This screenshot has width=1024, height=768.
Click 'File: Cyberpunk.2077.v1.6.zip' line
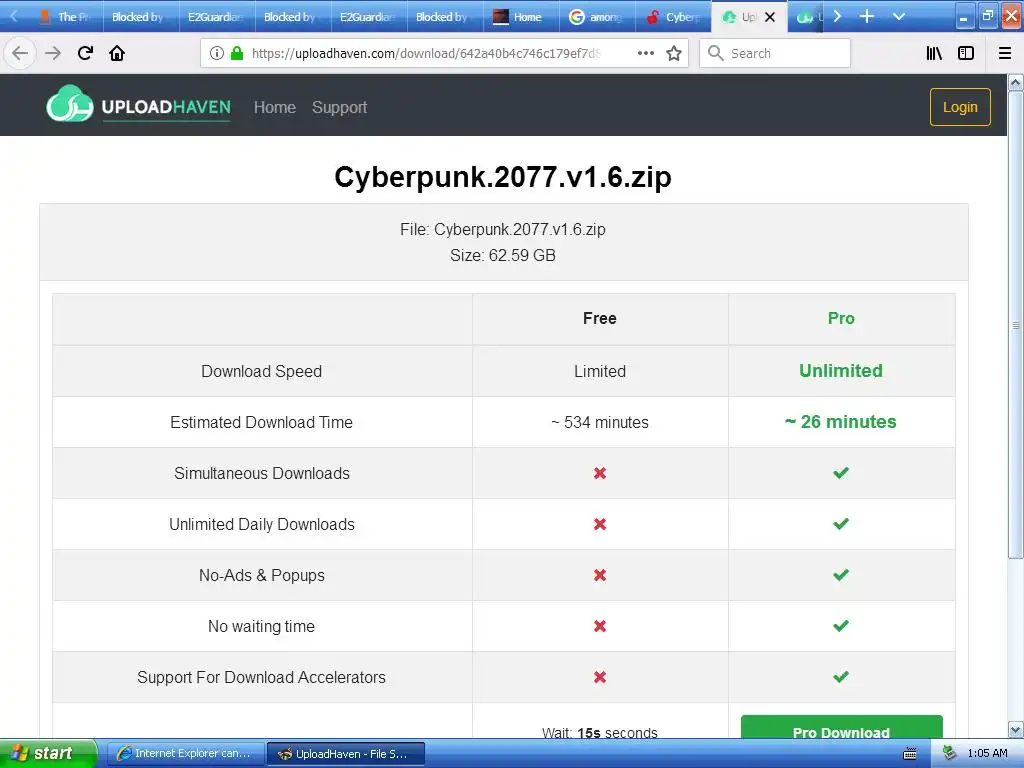[503, 229]
